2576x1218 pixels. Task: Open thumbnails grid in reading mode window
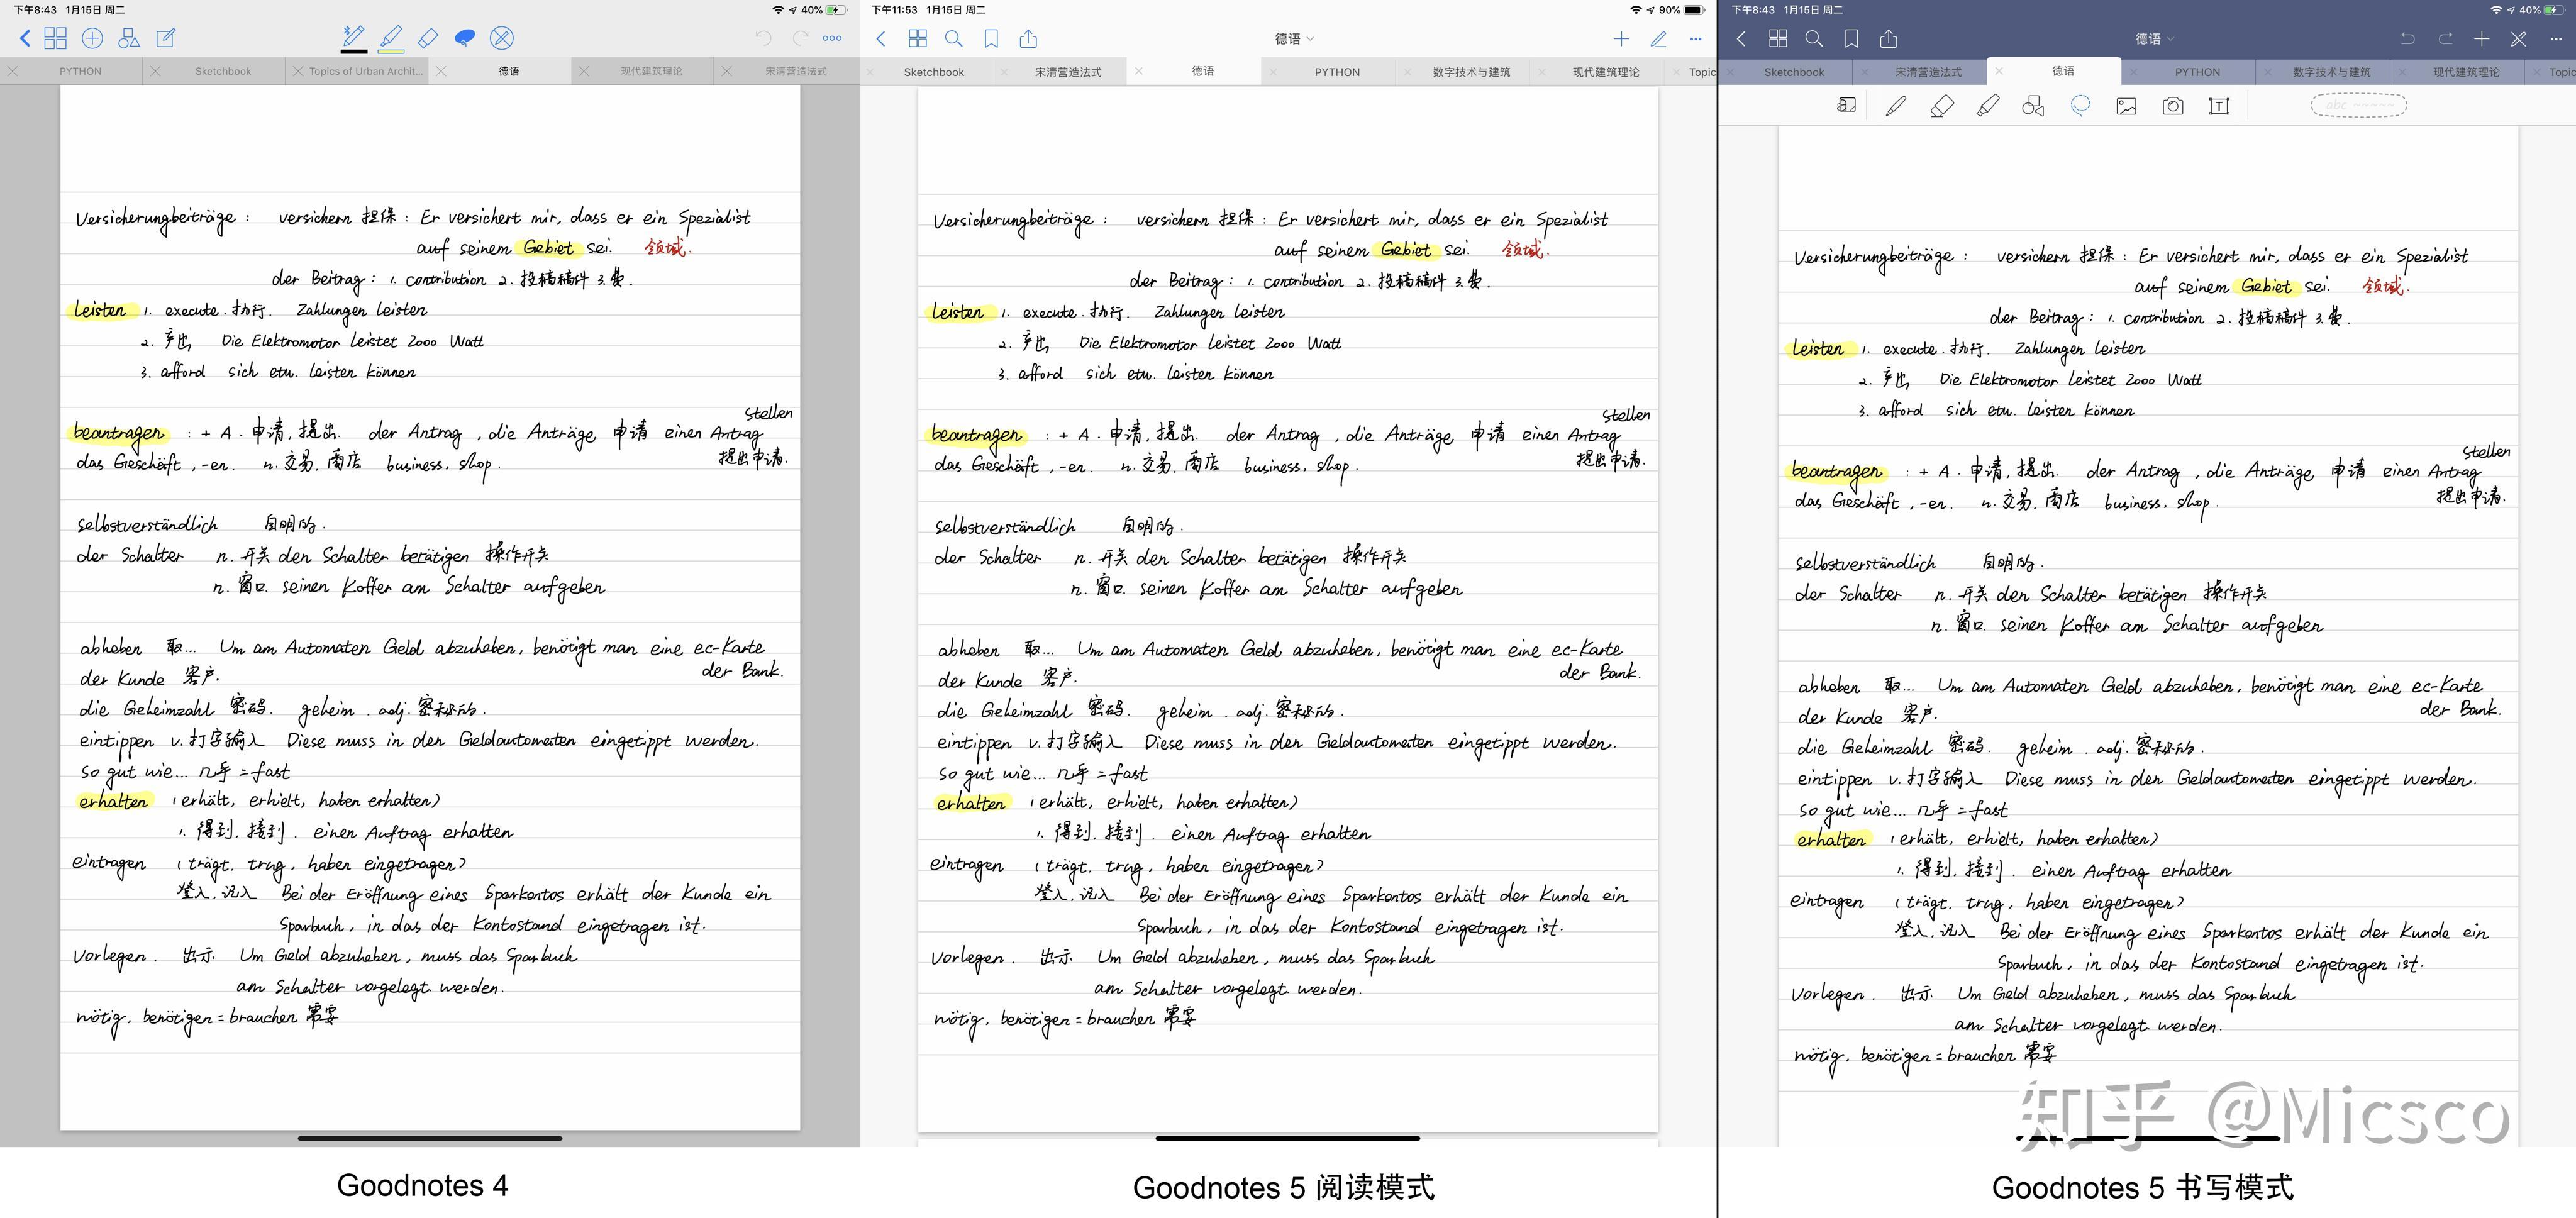[x=917, y=39]
